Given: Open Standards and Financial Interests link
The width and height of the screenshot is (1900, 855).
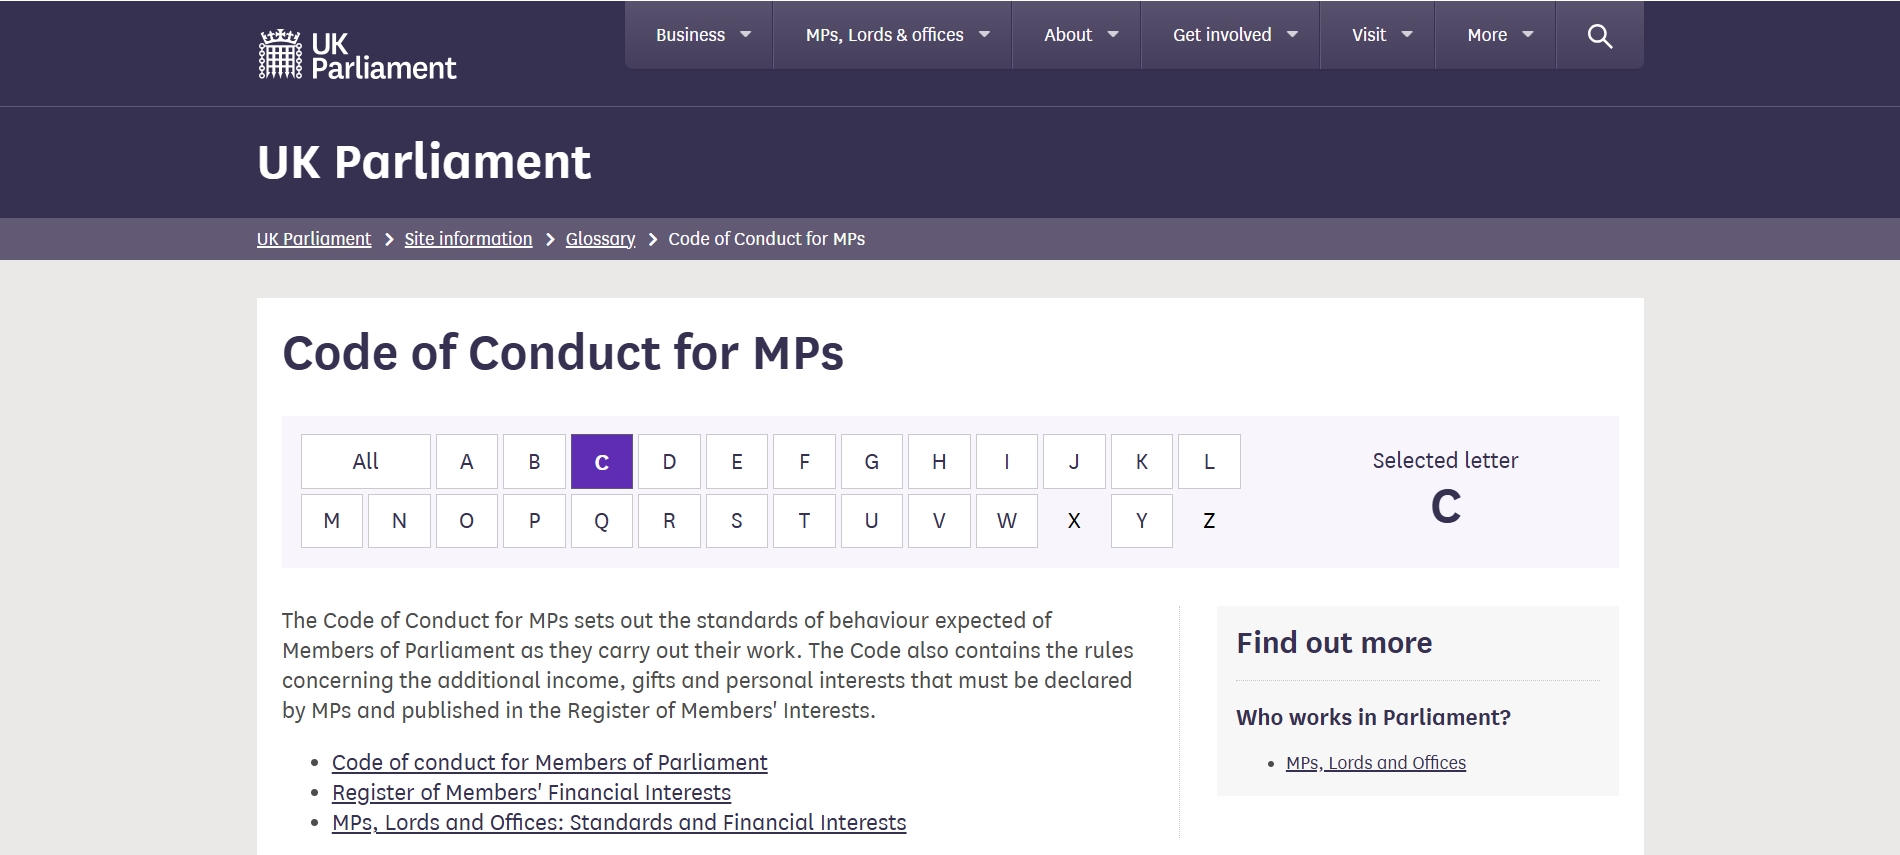Looking at the screenshot, I should [619, 823].
